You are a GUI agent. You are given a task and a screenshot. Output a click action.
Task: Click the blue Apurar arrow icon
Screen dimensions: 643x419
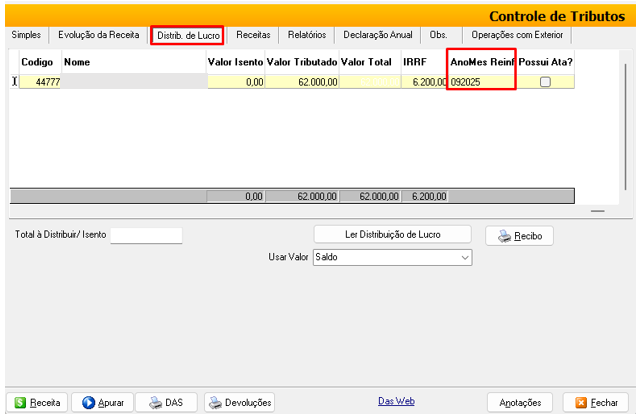coord(87,402)
